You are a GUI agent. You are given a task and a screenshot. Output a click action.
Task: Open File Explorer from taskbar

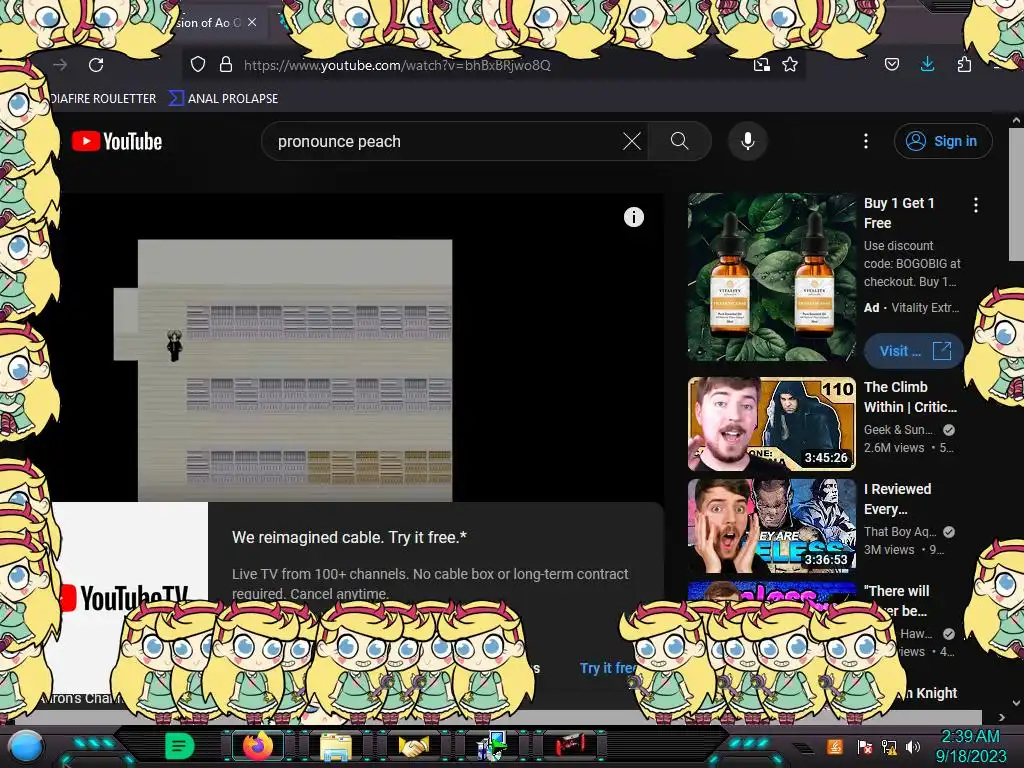coord(336,746)
